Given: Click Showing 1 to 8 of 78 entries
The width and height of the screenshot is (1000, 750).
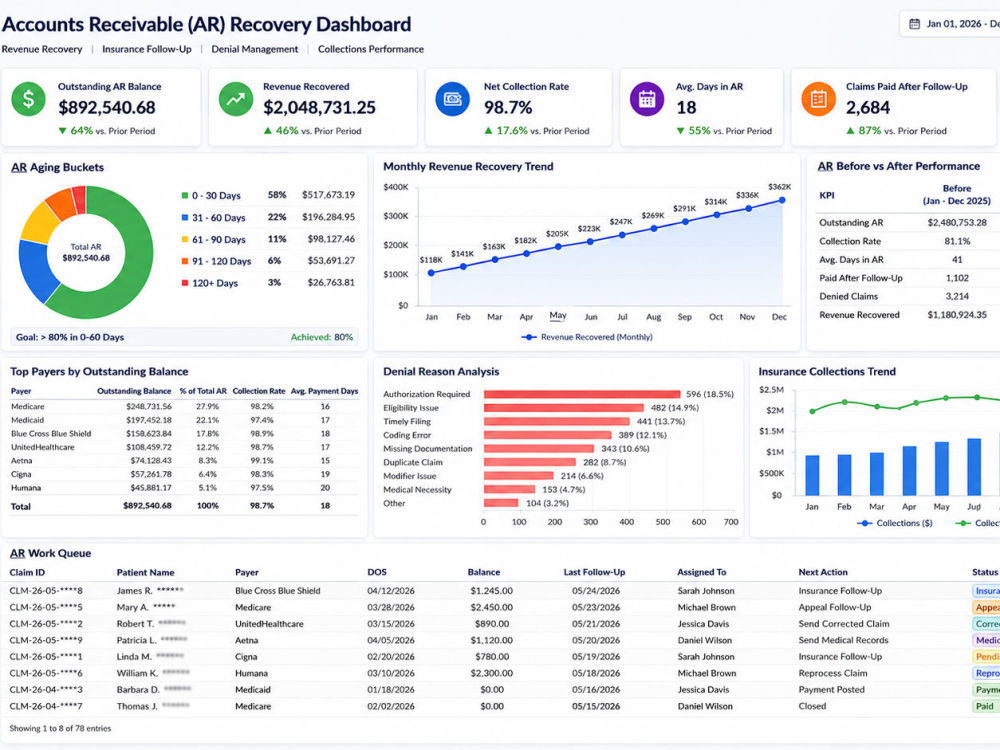Looking at the screenshot, I should [60, 728].
